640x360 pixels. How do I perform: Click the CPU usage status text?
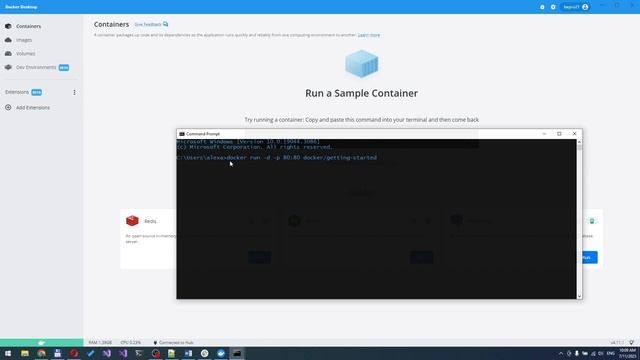point(131,342)
